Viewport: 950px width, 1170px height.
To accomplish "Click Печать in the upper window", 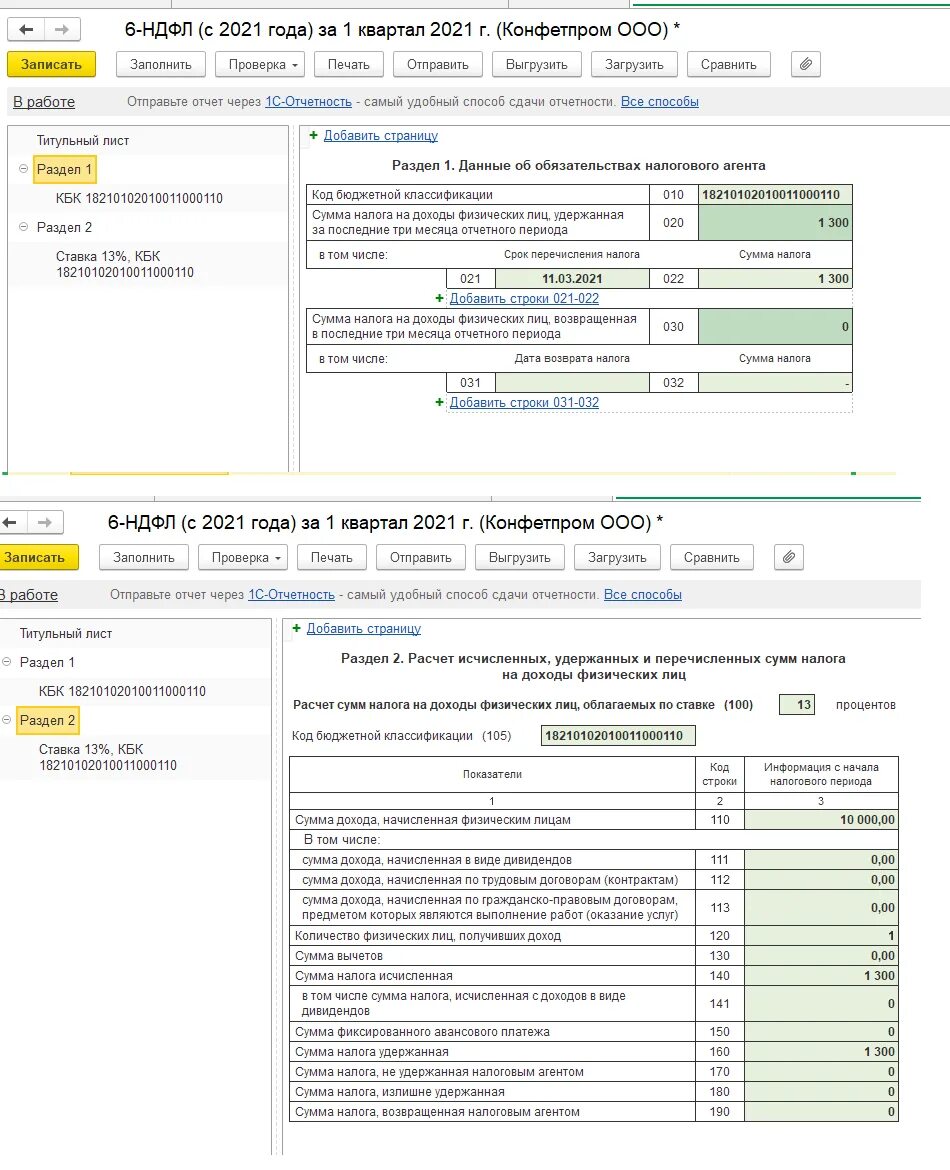I will coord(349,64).
